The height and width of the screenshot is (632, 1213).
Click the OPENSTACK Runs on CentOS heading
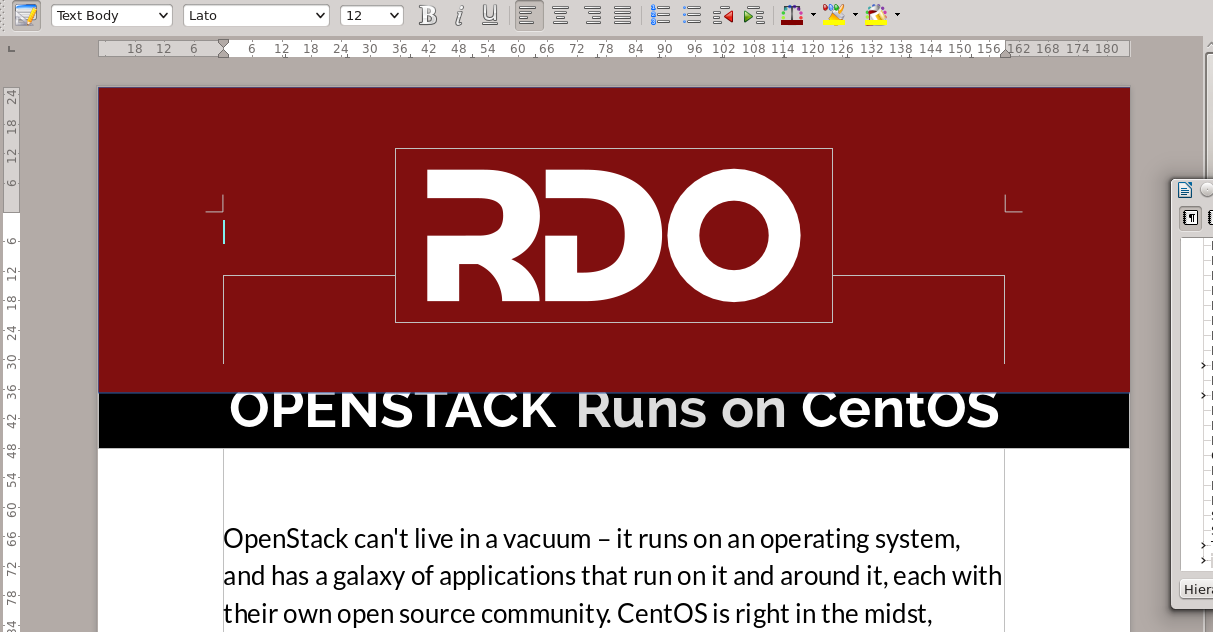click(x=613, y=409)
